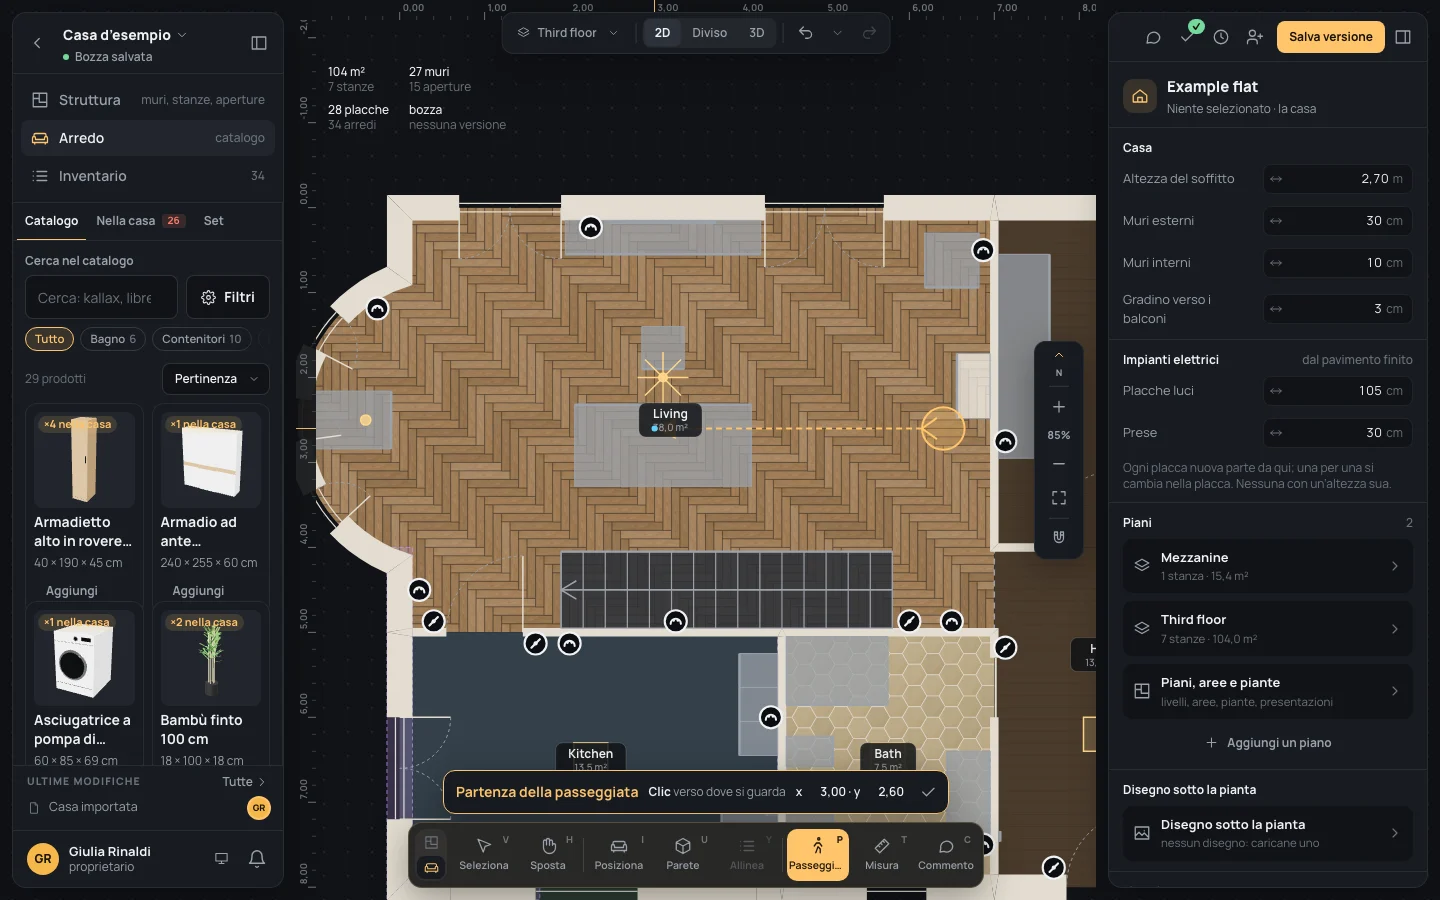Click the Salva versione button
Viewport: 1440px width, 900px height.
[x=1330, y=37]
